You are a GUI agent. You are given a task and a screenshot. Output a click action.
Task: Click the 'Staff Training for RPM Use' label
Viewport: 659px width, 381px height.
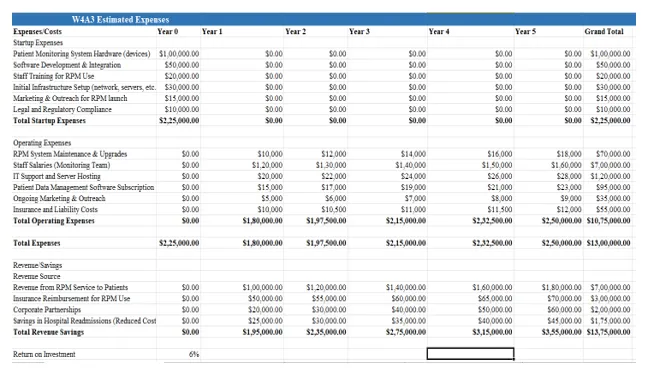53,76
